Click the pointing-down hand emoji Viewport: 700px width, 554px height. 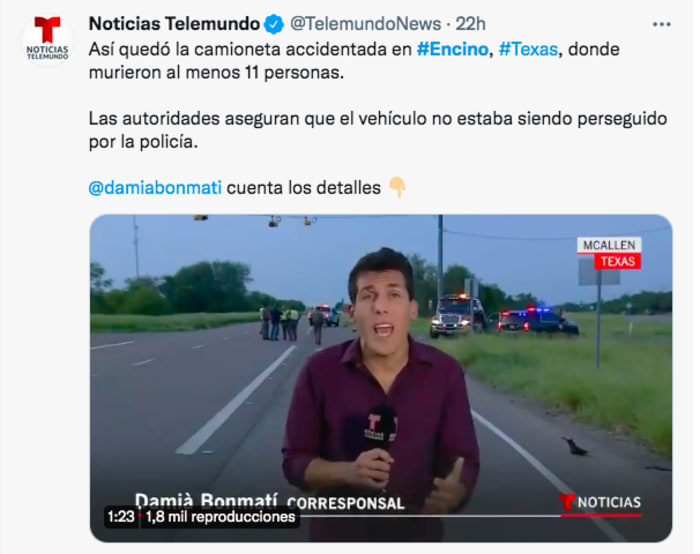pos(397,187)
